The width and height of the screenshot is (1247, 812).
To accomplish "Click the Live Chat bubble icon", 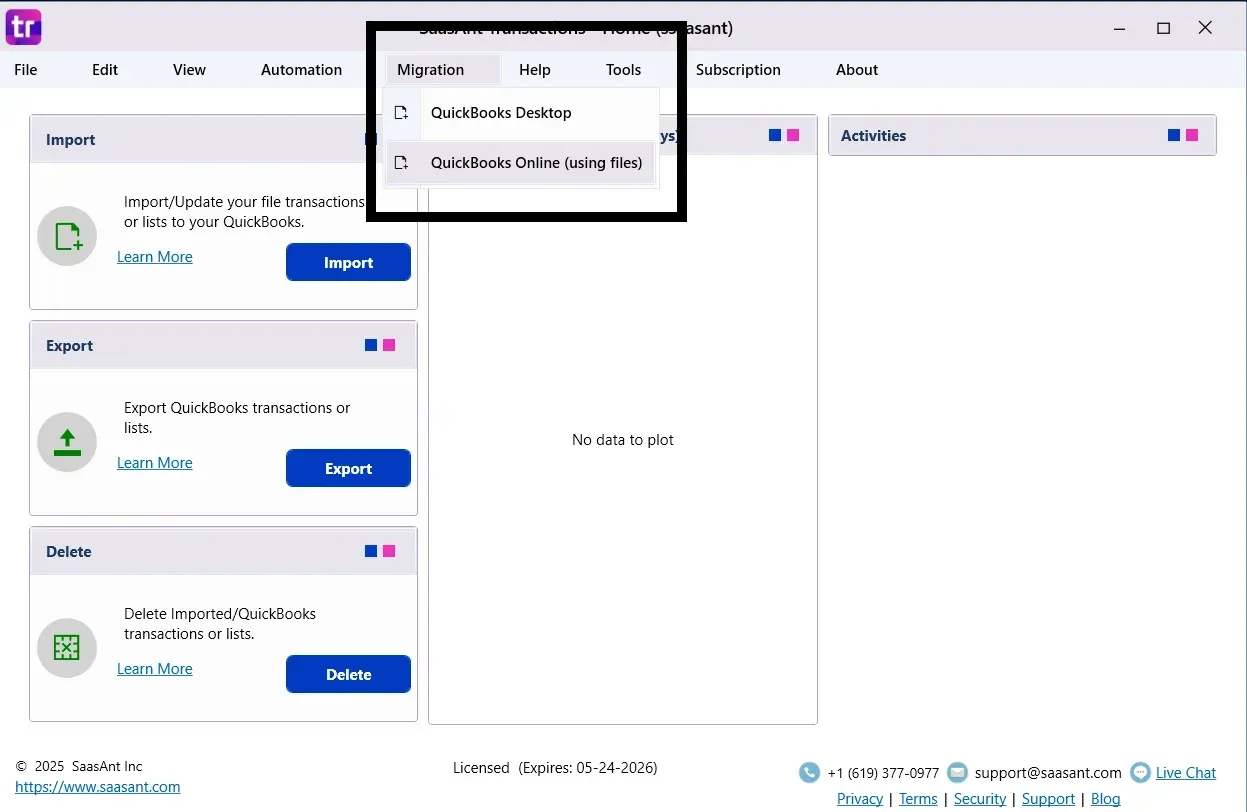I will (1140, 773).
